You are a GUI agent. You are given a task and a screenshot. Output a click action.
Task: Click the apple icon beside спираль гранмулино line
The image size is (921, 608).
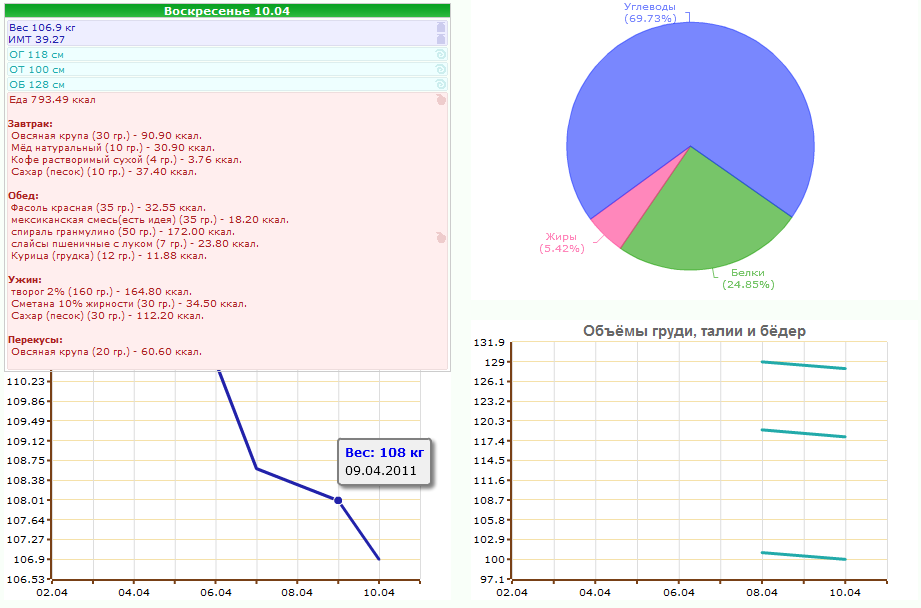[x=441, y=237]
